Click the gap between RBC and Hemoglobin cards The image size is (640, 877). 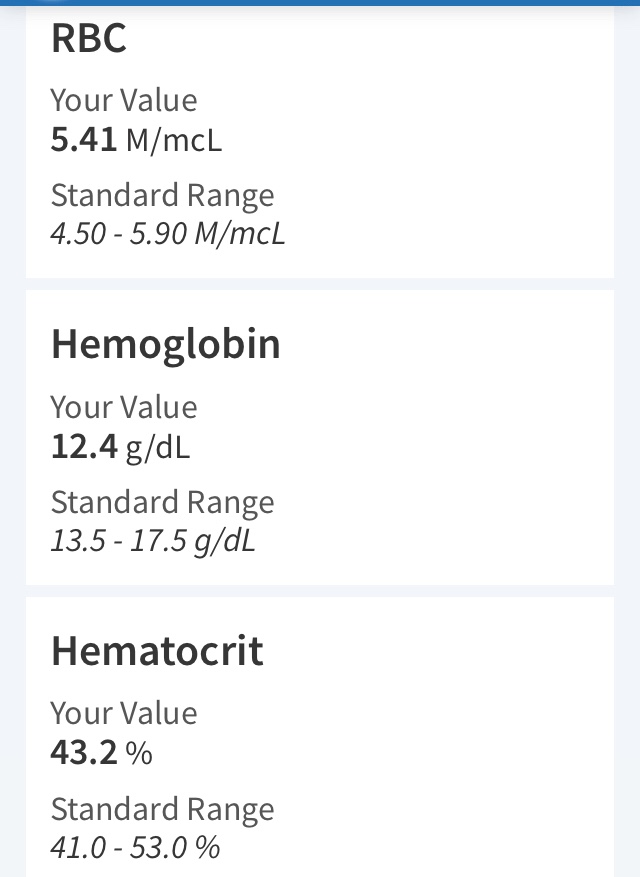tap(320, 284)
